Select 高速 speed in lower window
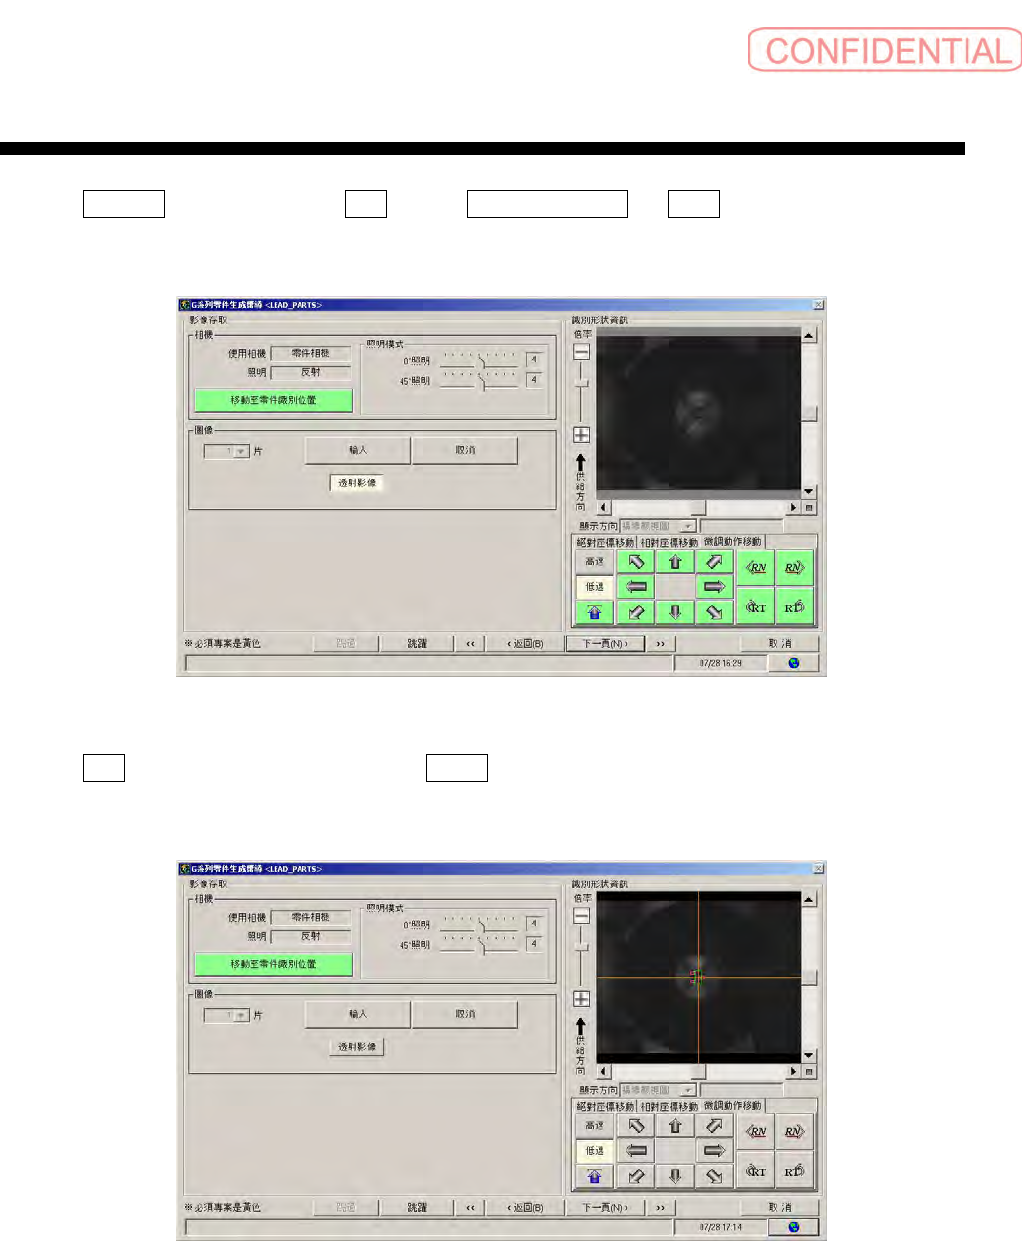 [x=595, y=1126]
